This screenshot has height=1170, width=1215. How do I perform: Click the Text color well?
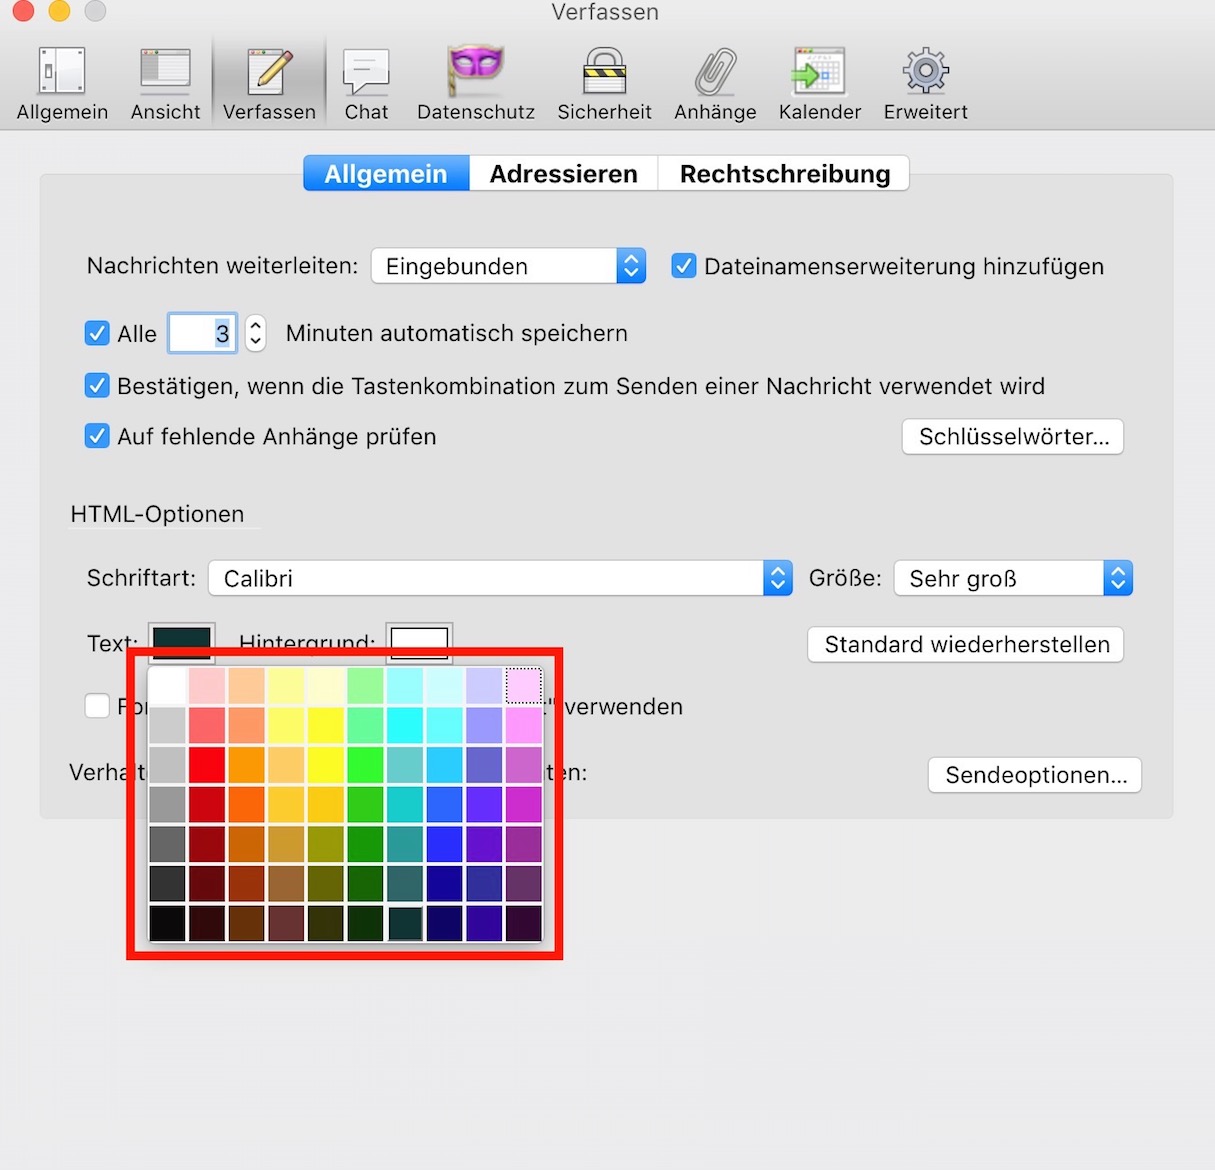coord(182,641)
